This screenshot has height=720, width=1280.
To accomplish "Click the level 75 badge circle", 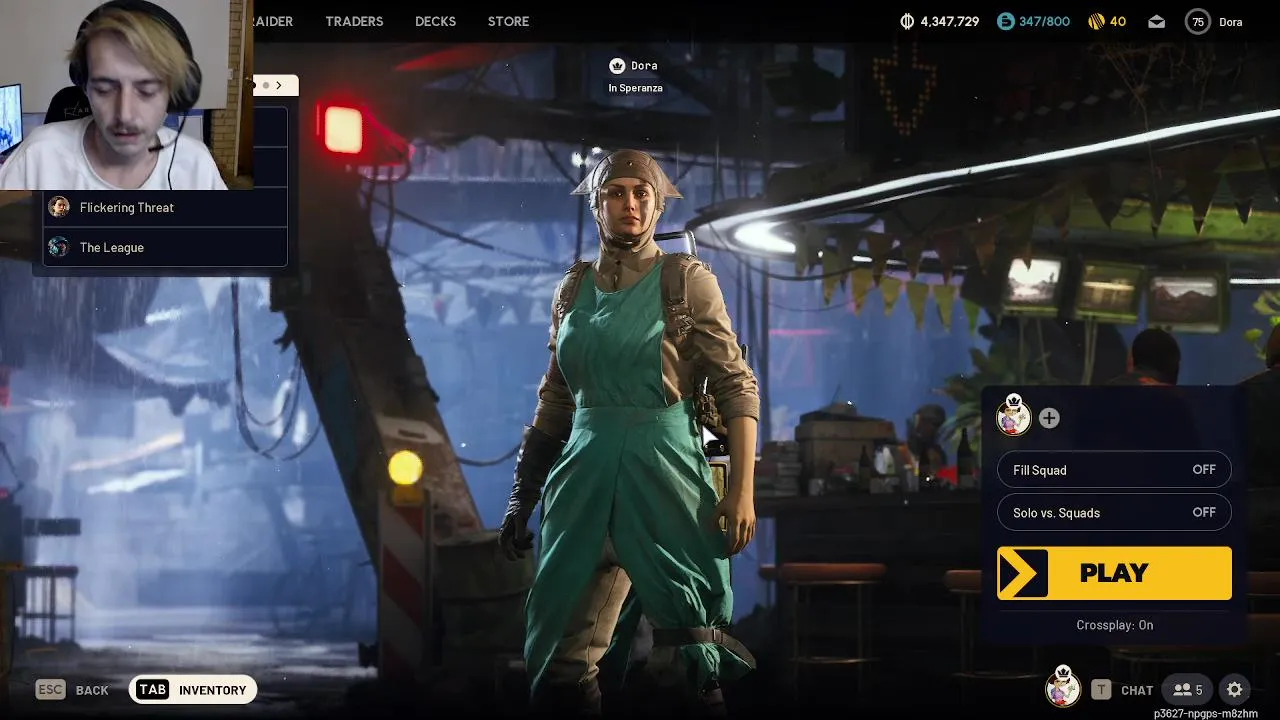I will 1197,21.
